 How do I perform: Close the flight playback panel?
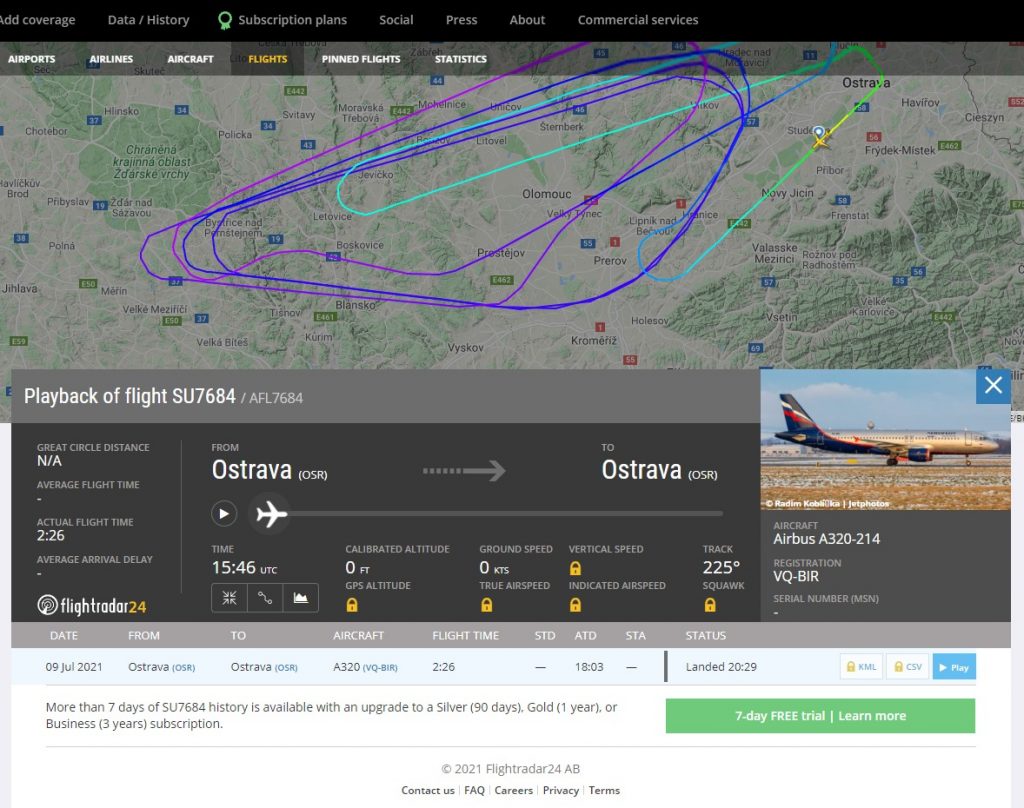click(993, 385)
